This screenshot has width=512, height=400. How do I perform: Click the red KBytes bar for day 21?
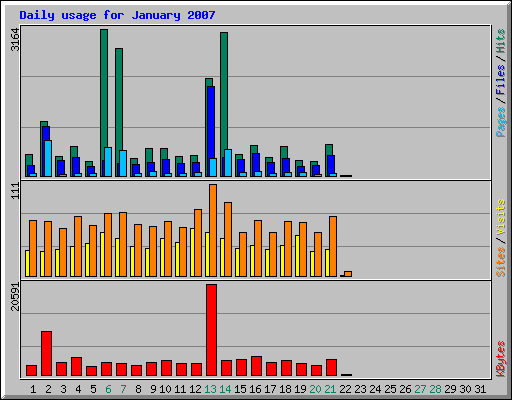[331, 367]
